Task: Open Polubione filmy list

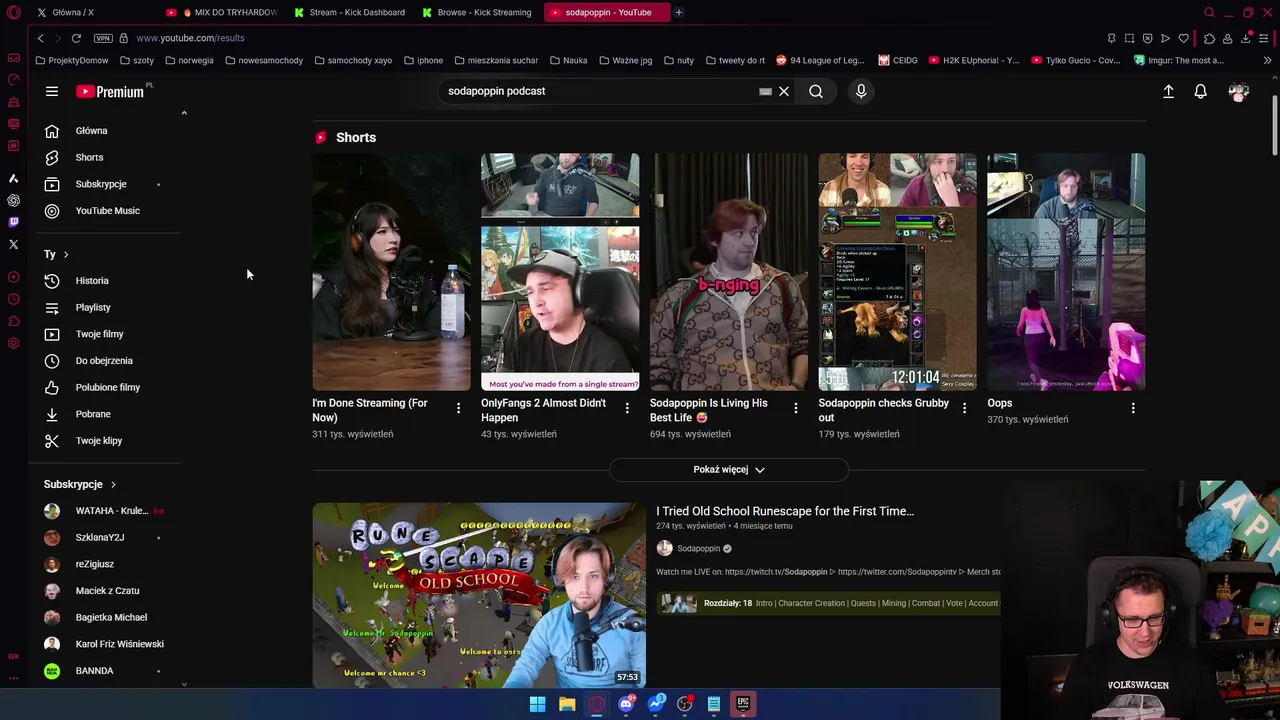Action: 108,387
